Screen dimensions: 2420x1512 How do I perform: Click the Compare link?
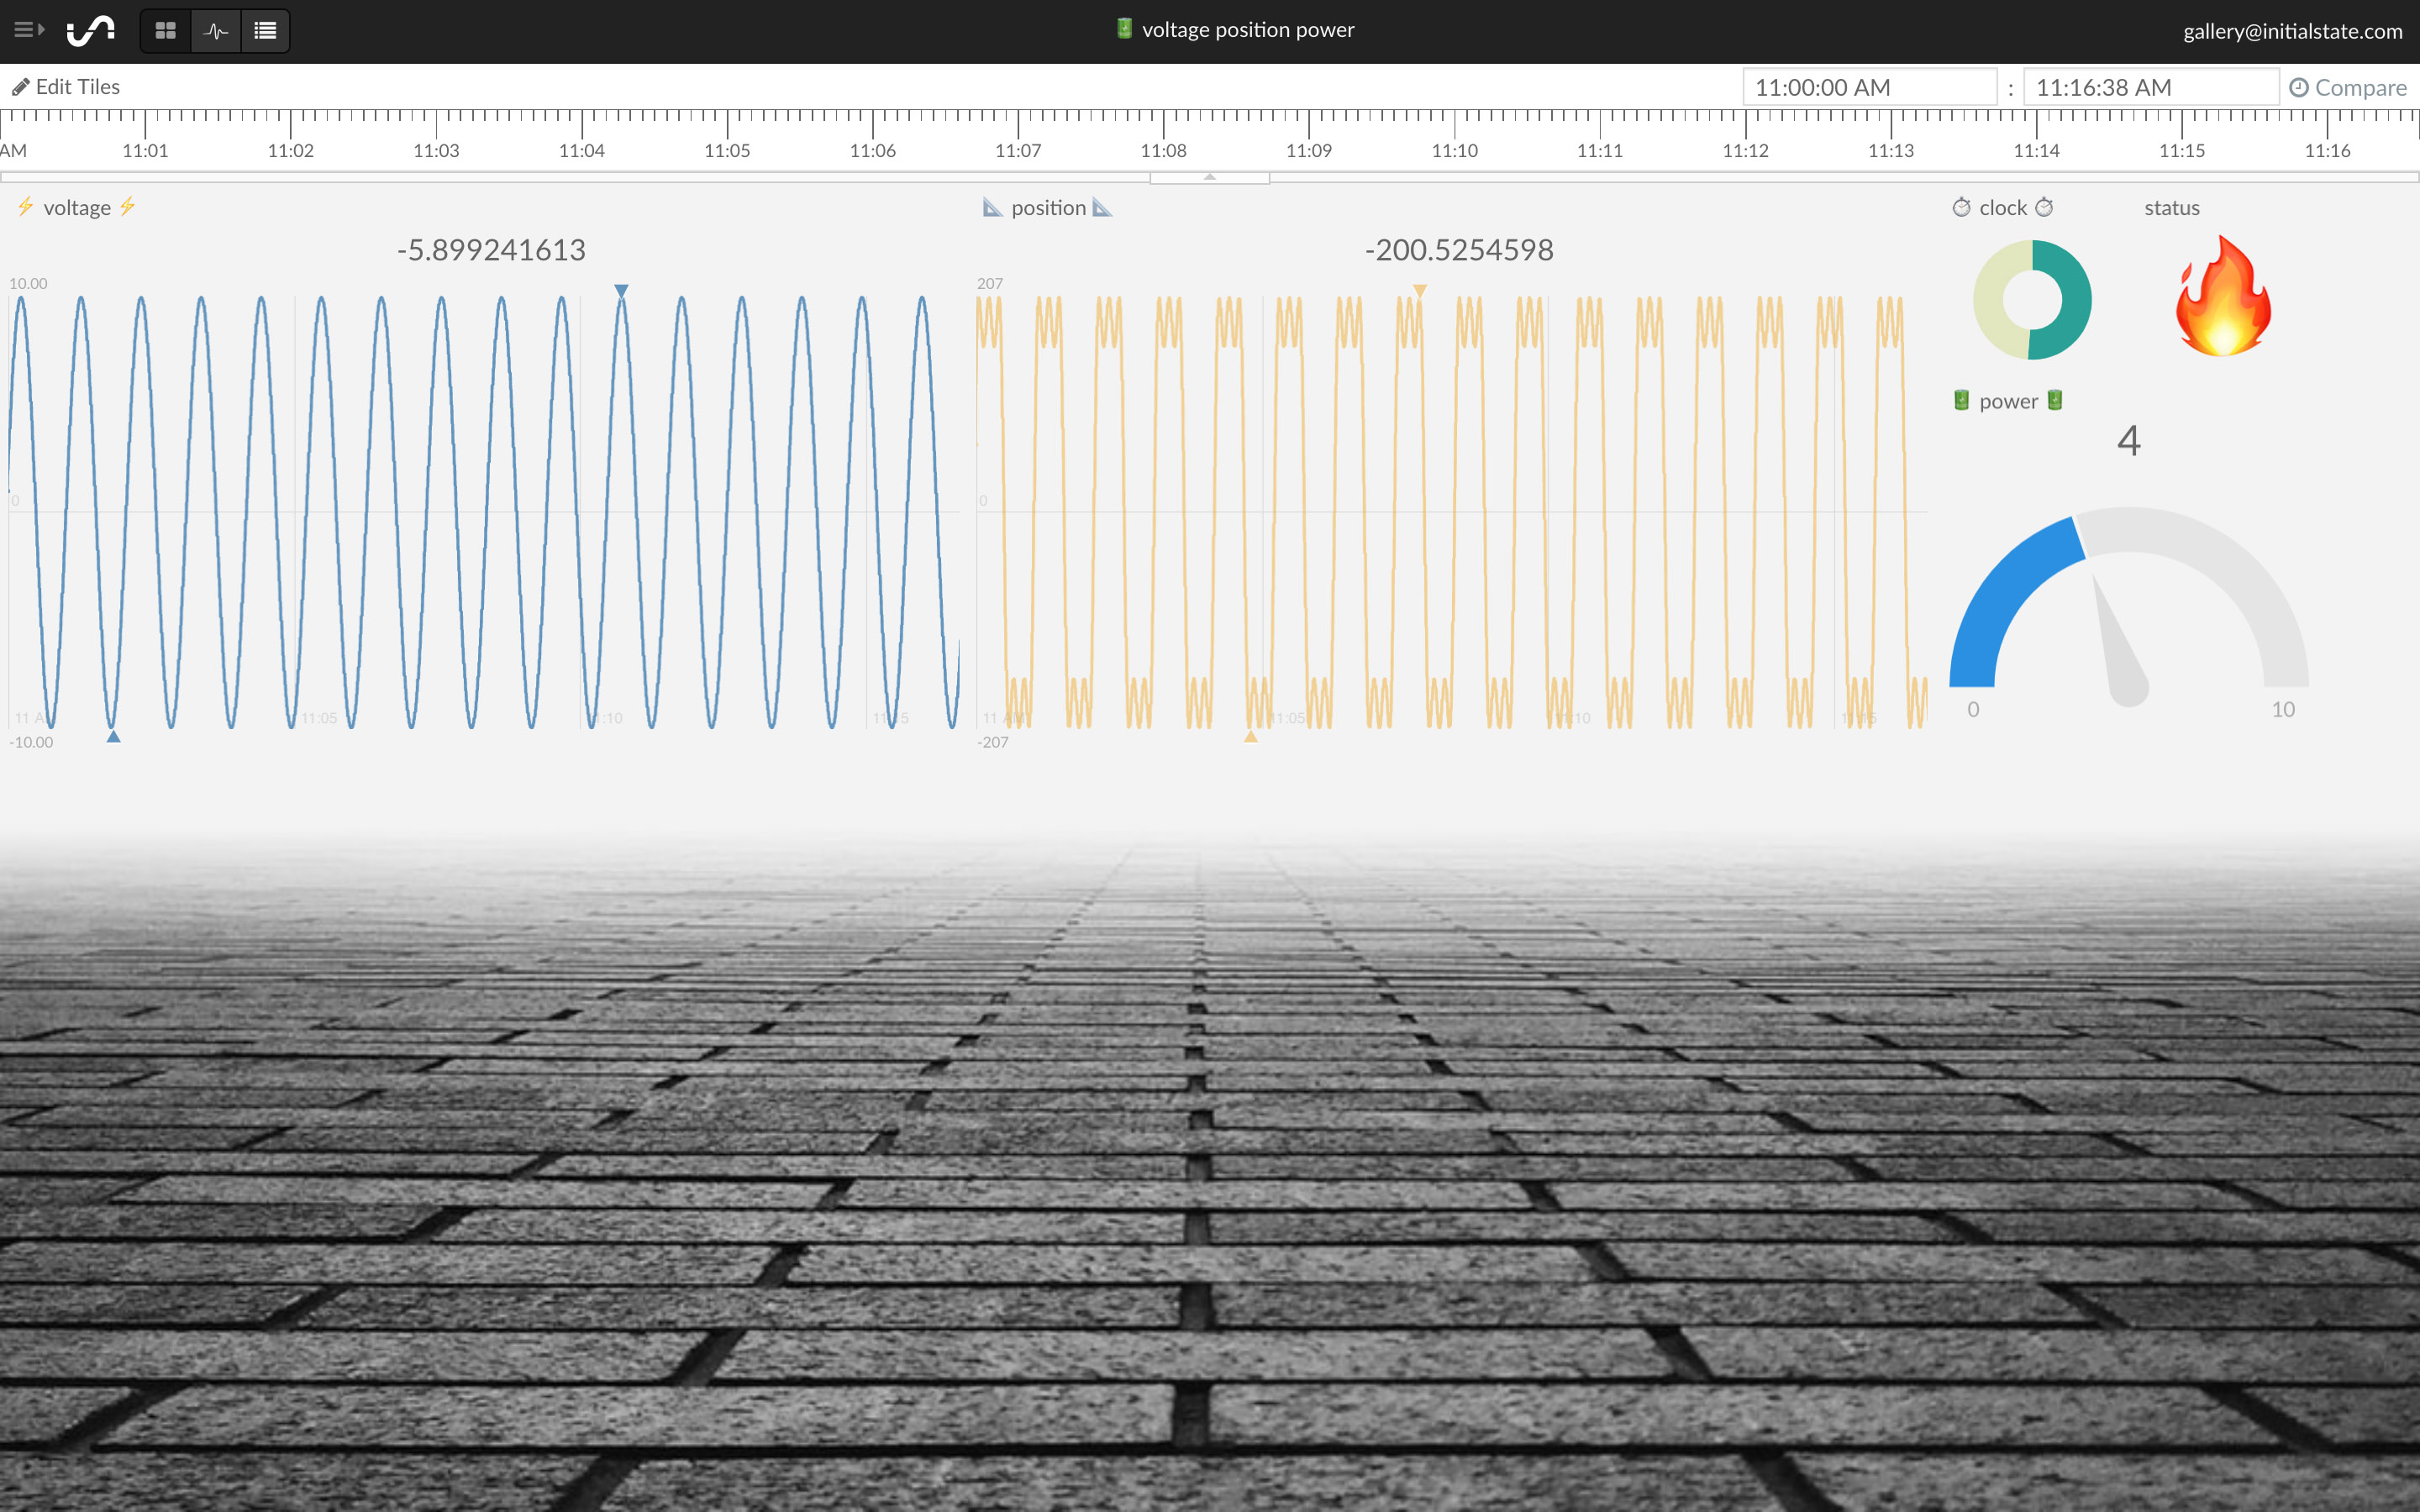click(2360, 88)
